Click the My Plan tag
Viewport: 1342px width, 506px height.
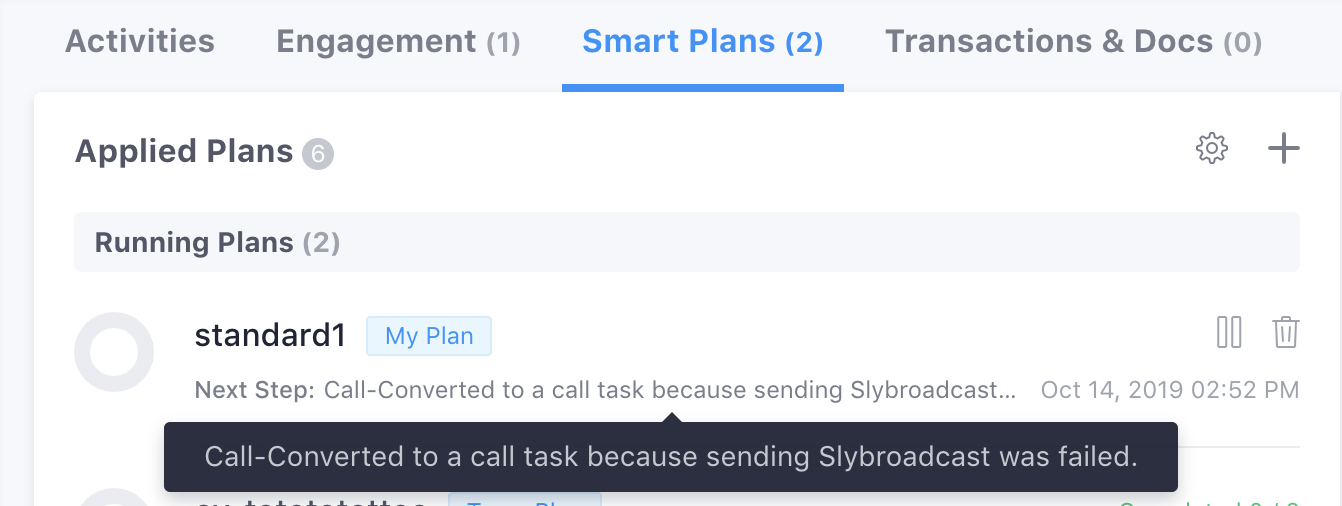click(429, 336)
